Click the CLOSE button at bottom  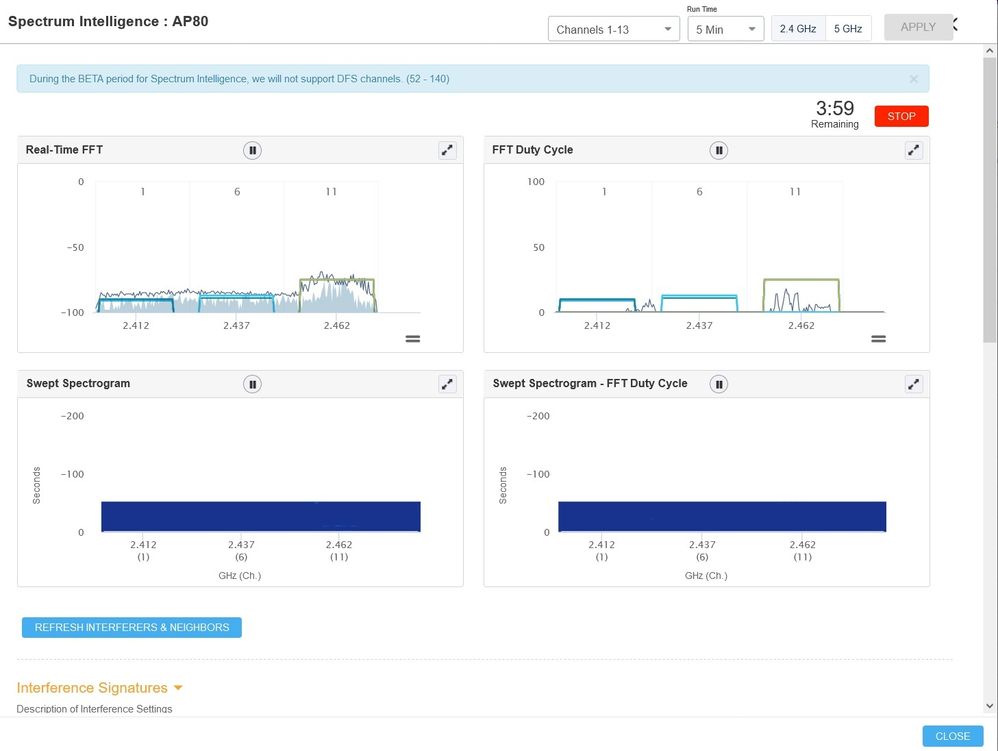coord(952,736)
